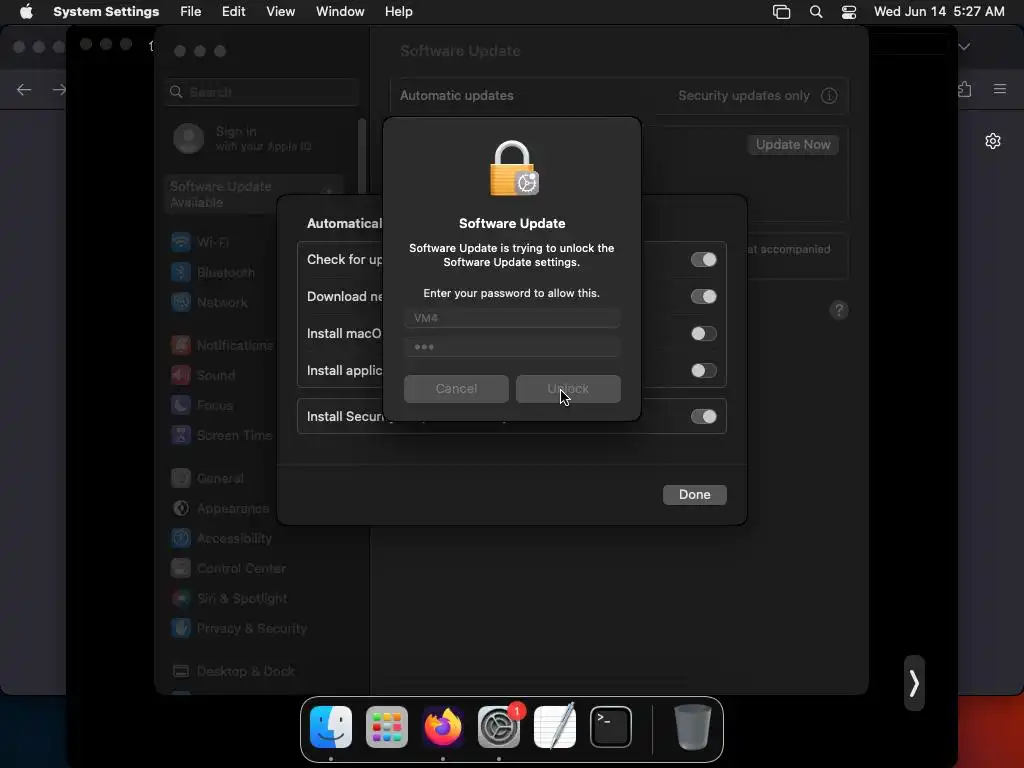Open TextEdit from the Dock
This screenshot has width=1024, height=768.
click(554, 727)
